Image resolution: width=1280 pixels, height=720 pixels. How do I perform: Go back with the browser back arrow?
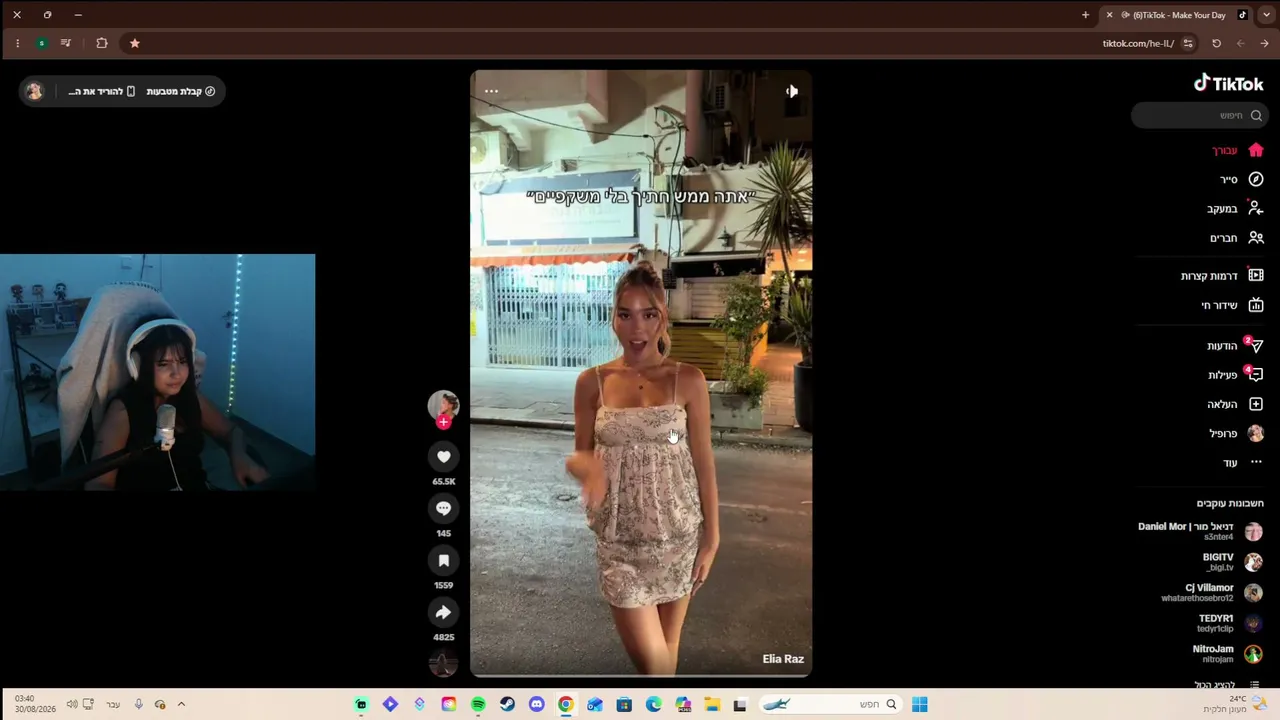[x=1265, y=43]
